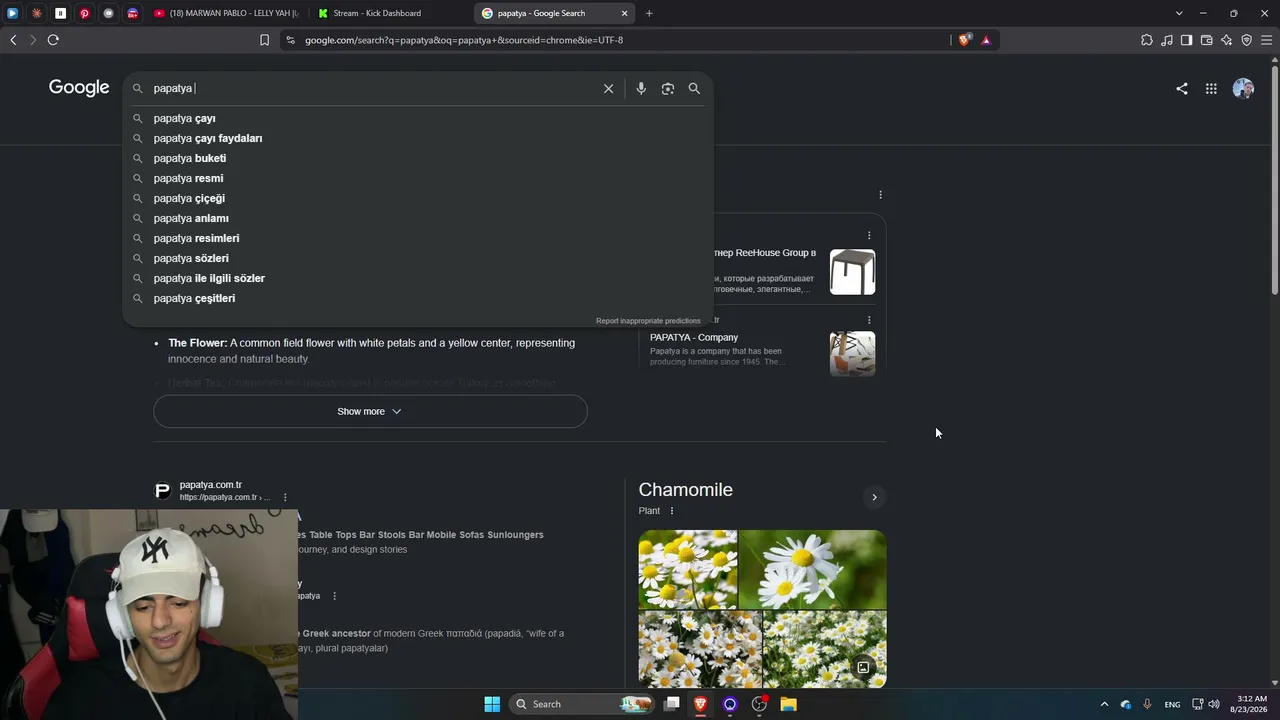Select the 'papatya çayı' suggestion
Viewport: 1280px width, 720px height.
418,118
